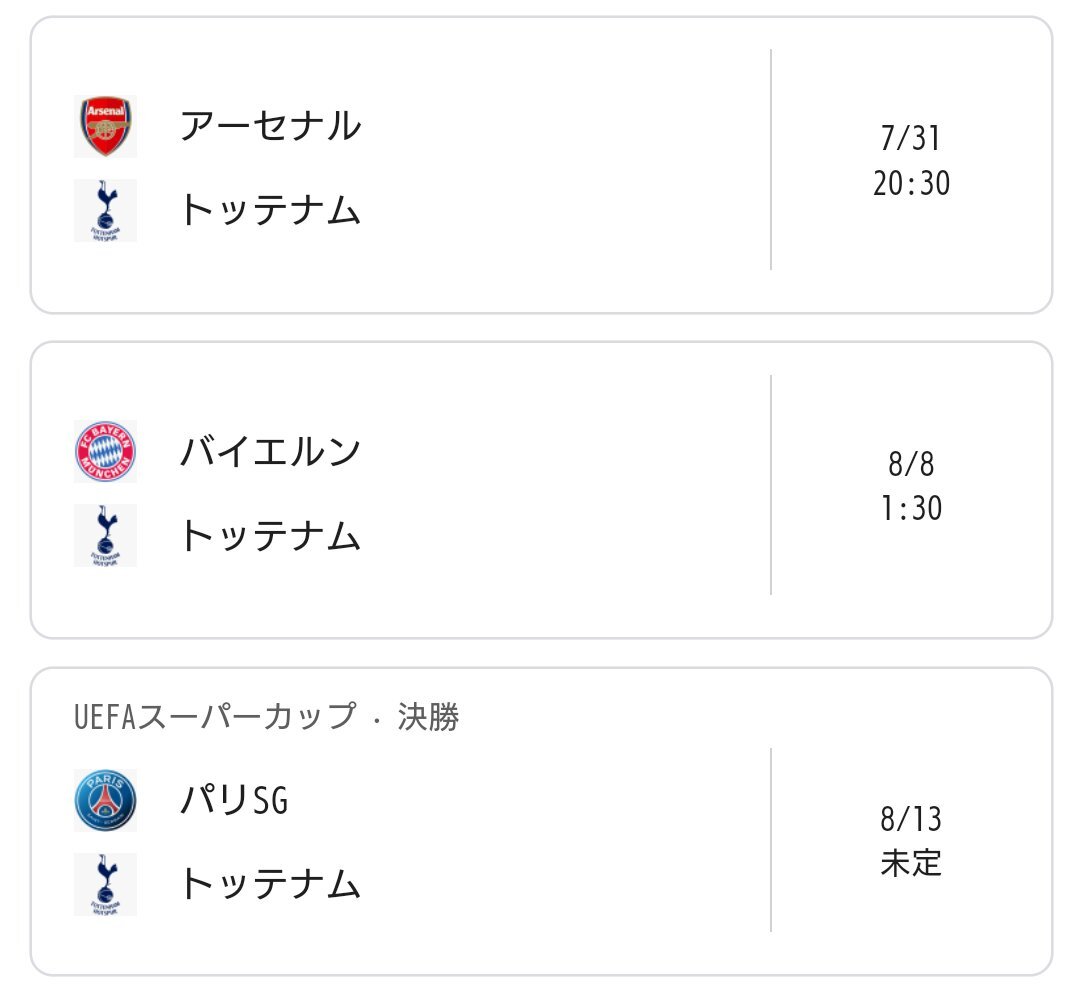The height and width of the screenshot is (996, 1080).
Task: Click the Tottenham crest in the Super Cup match
Action: tap(105, 884)
